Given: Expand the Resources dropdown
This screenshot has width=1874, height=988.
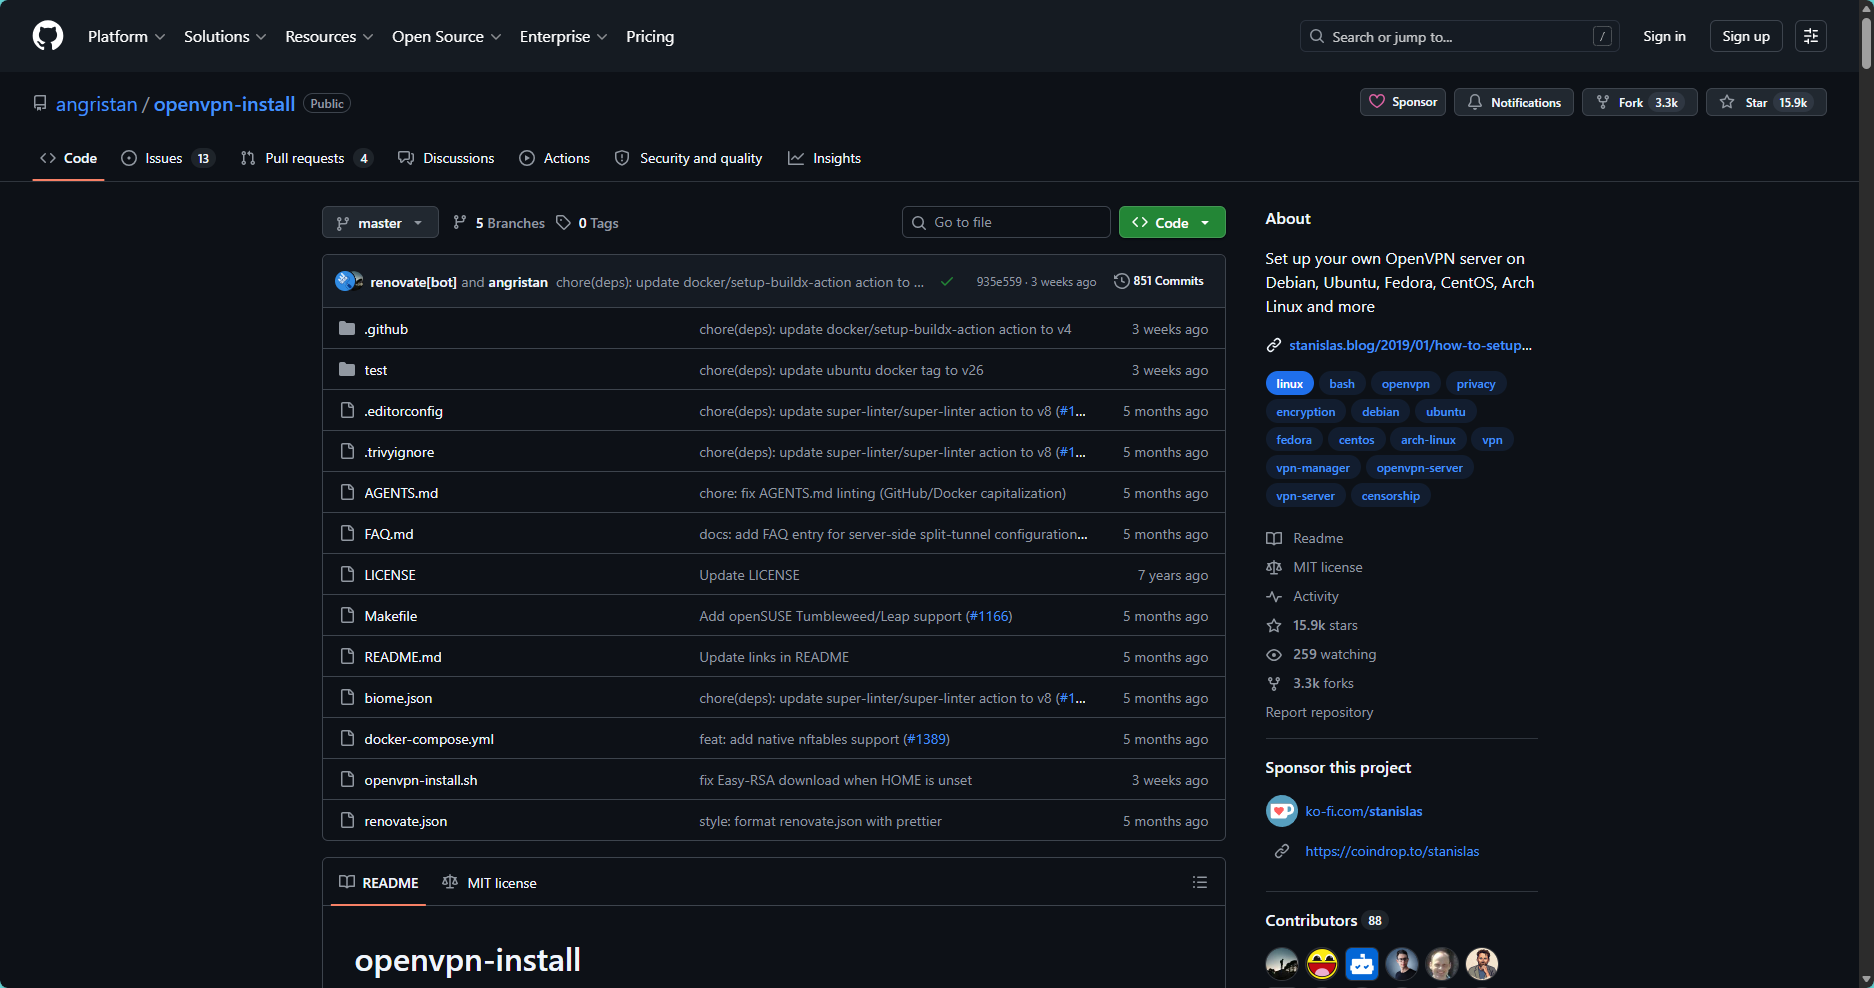Looking at the screenshot, I should coord(329,36).
